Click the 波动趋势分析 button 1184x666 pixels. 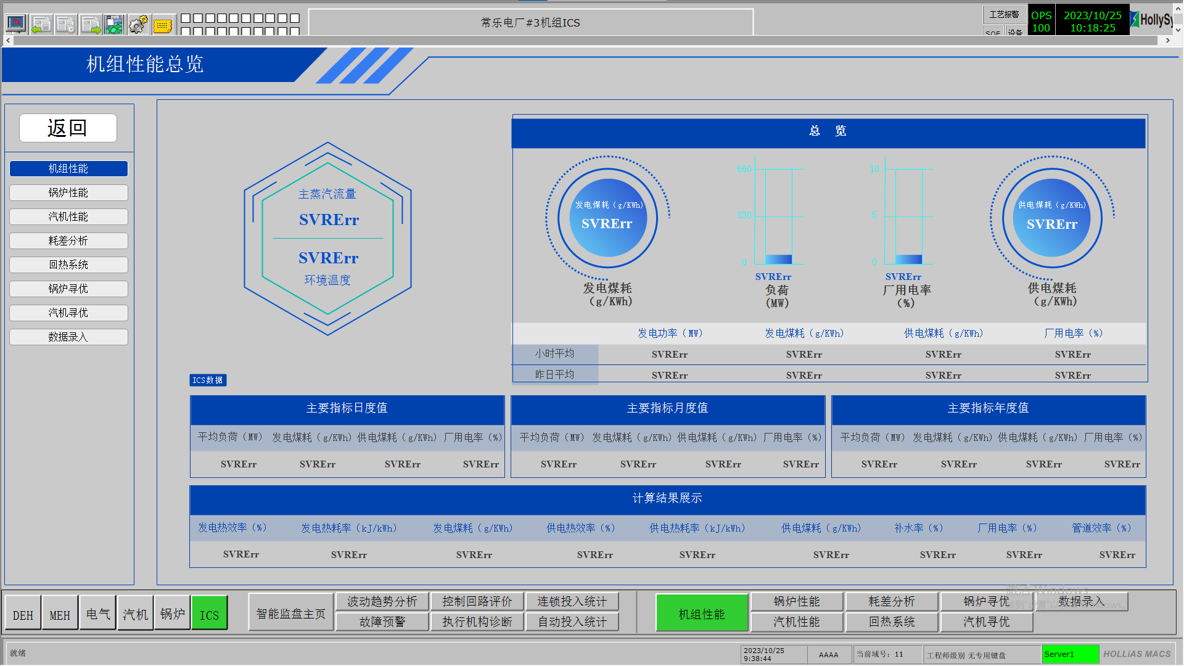point(382,602)
